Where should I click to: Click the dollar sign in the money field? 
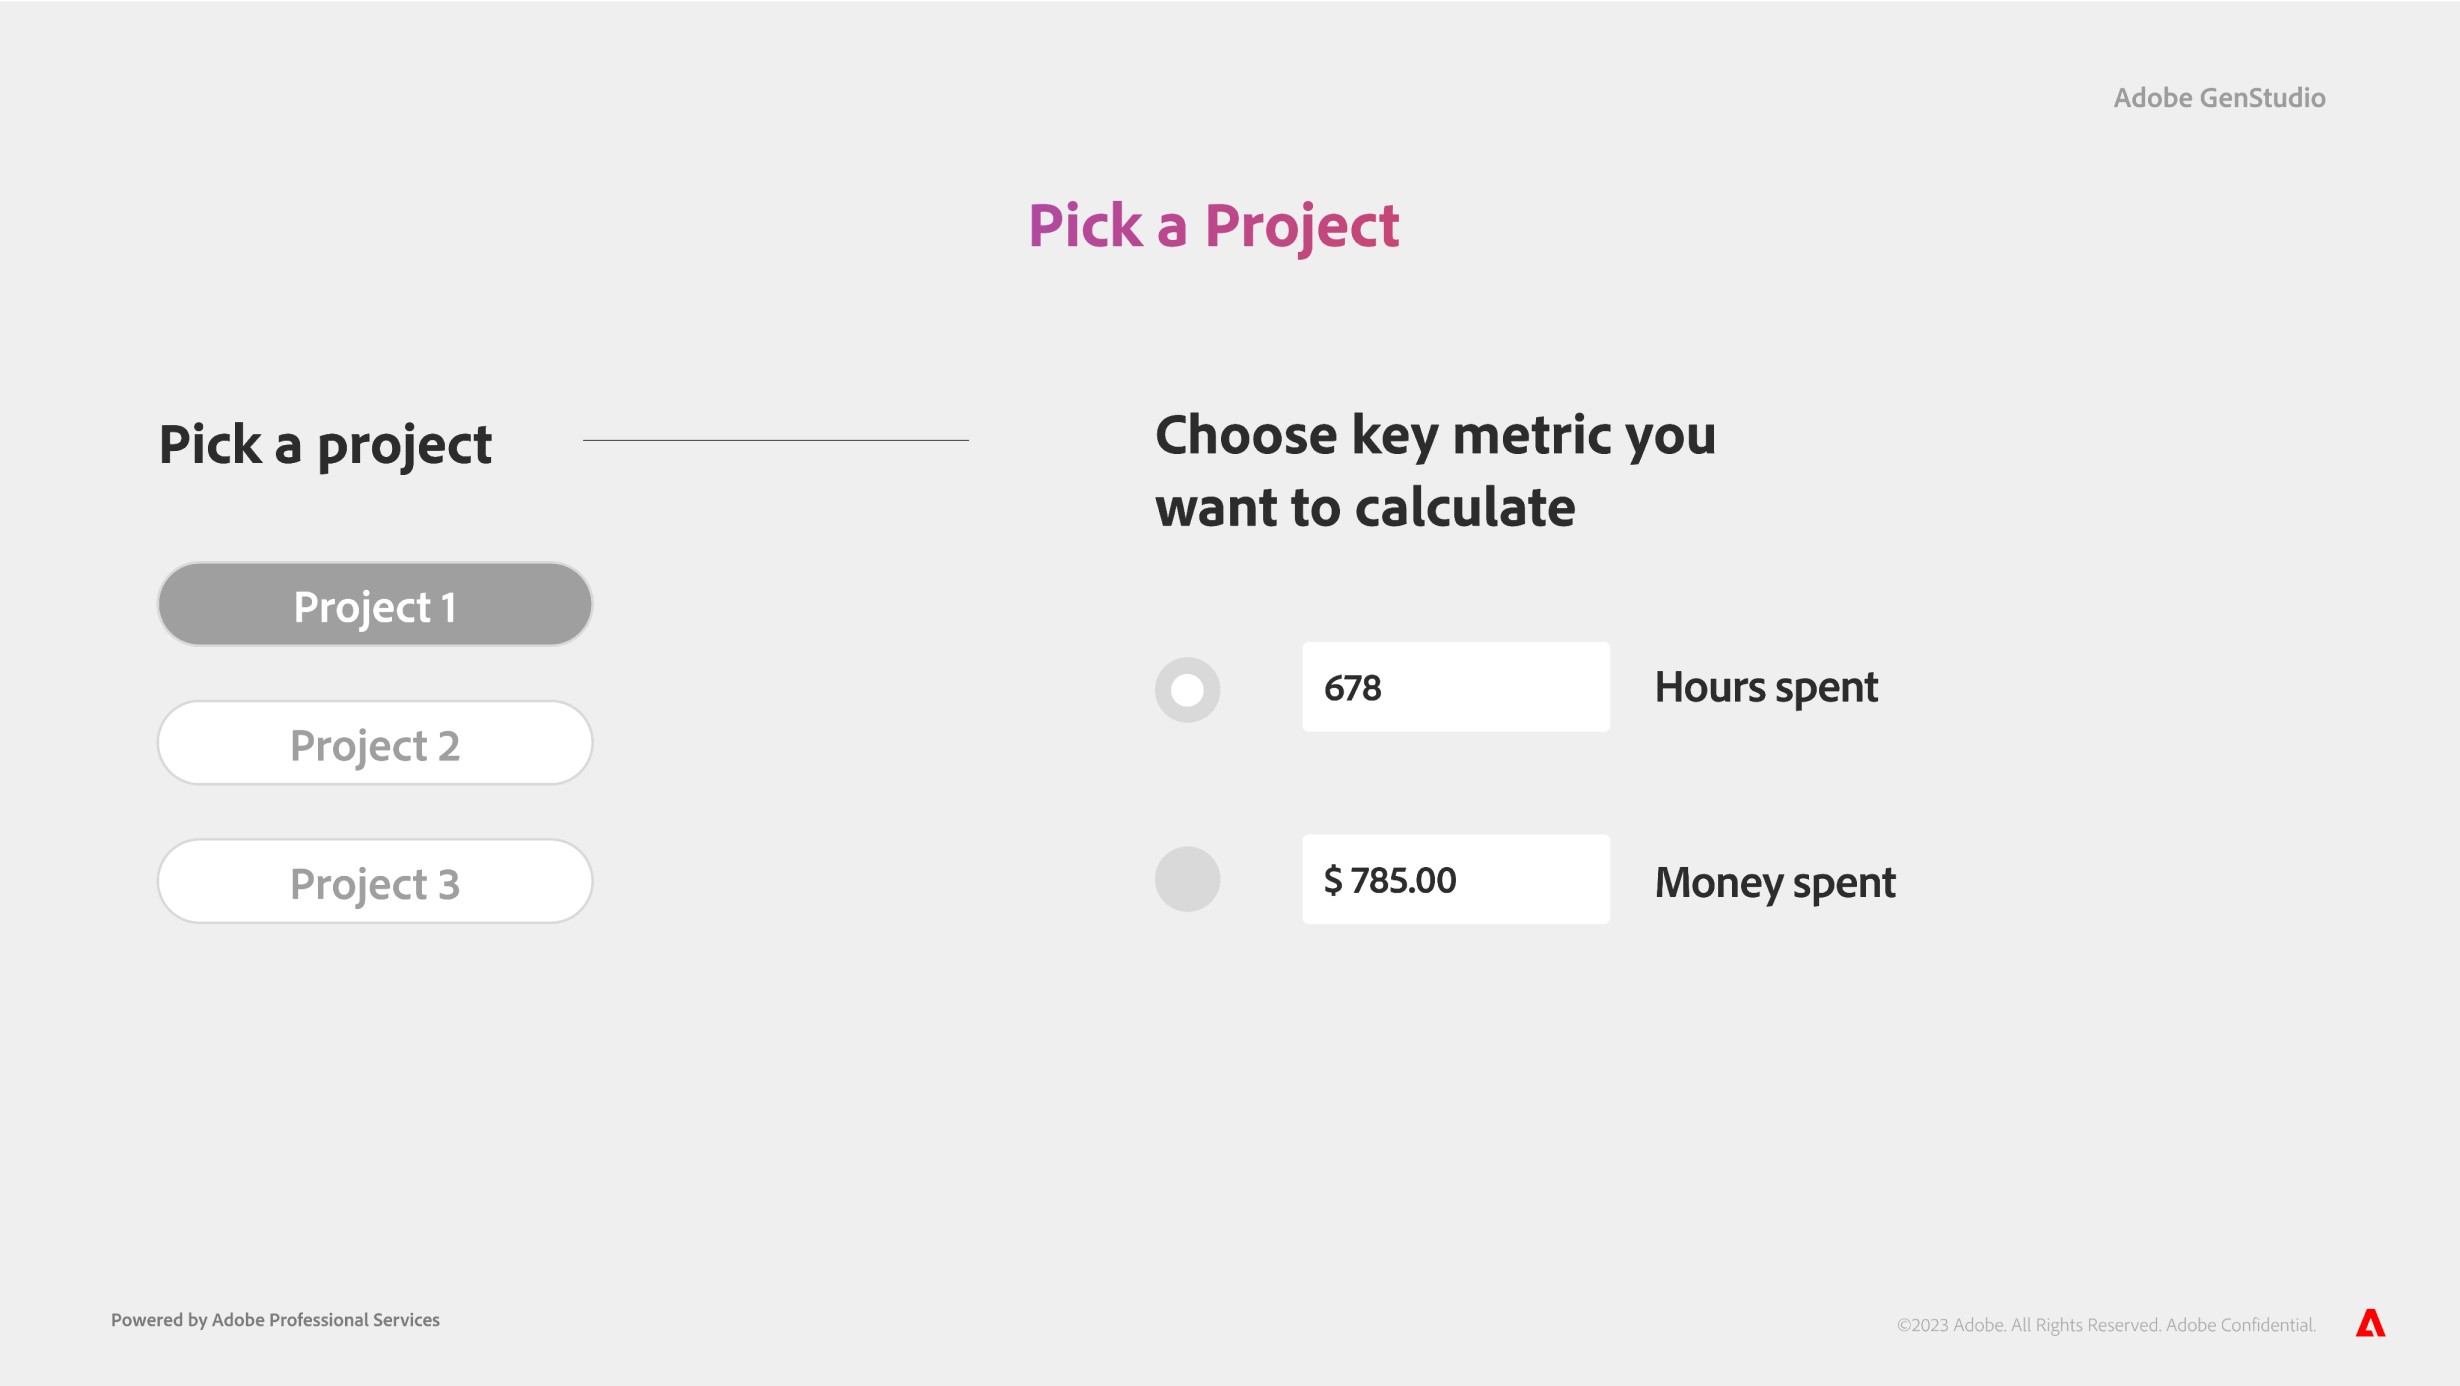point(1333,880)
